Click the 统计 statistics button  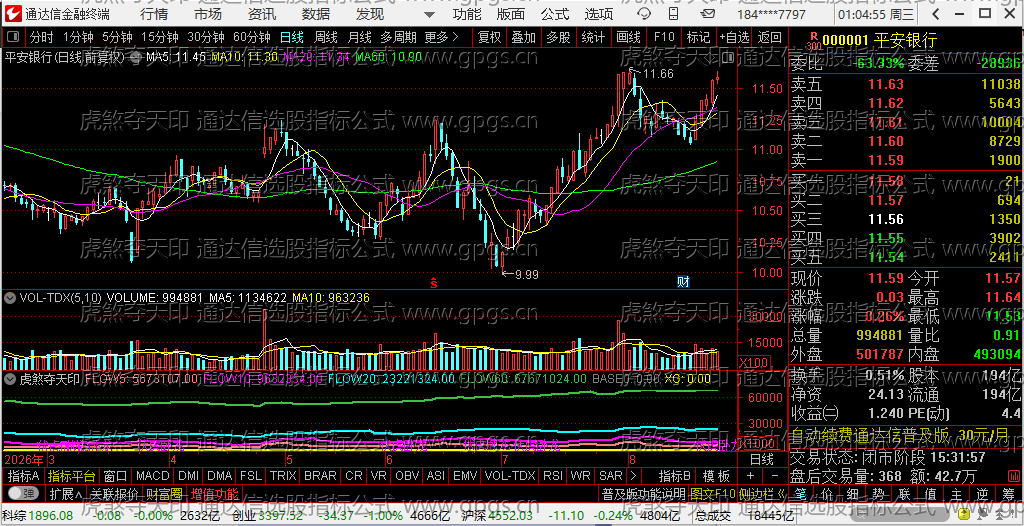(x=593, y=37)
